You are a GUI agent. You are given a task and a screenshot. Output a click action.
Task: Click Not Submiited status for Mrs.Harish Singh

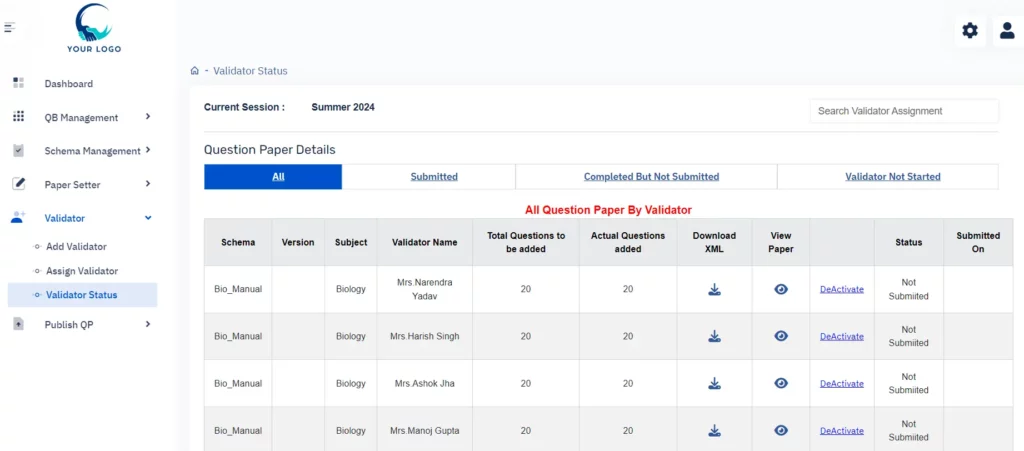908,336
